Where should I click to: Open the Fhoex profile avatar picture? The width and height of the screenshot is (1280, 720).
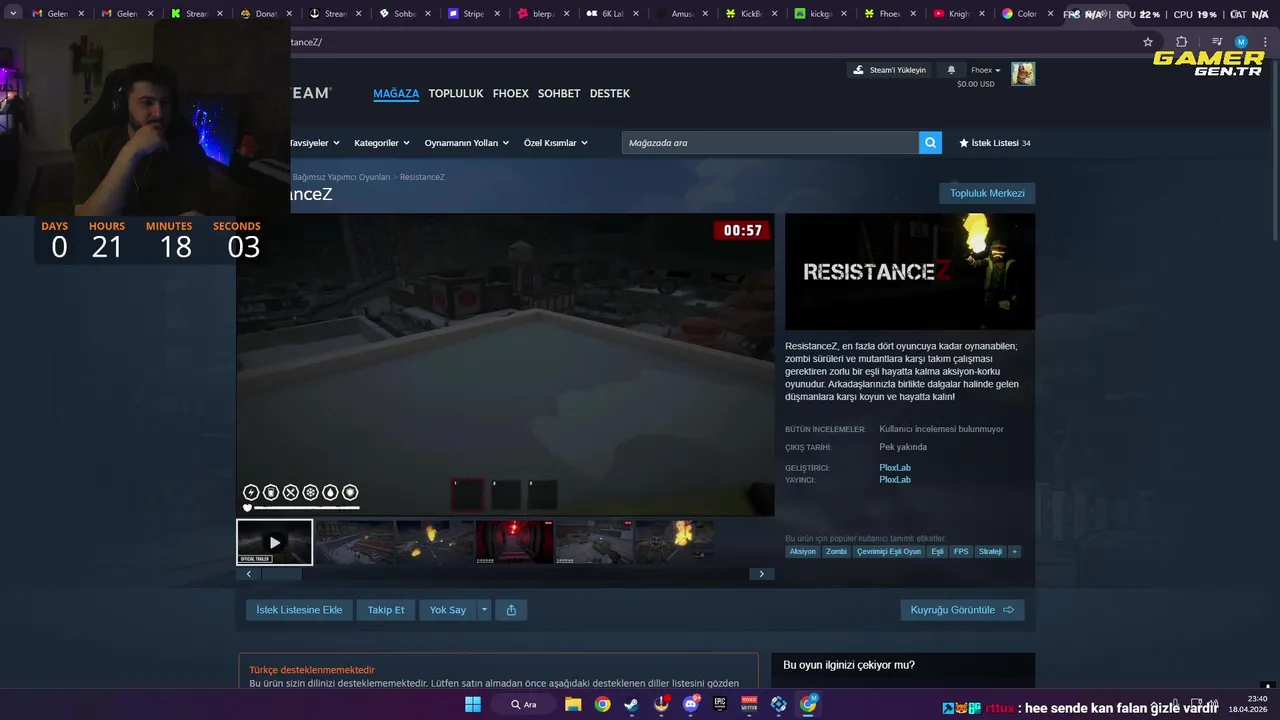tap(1023, 74)
